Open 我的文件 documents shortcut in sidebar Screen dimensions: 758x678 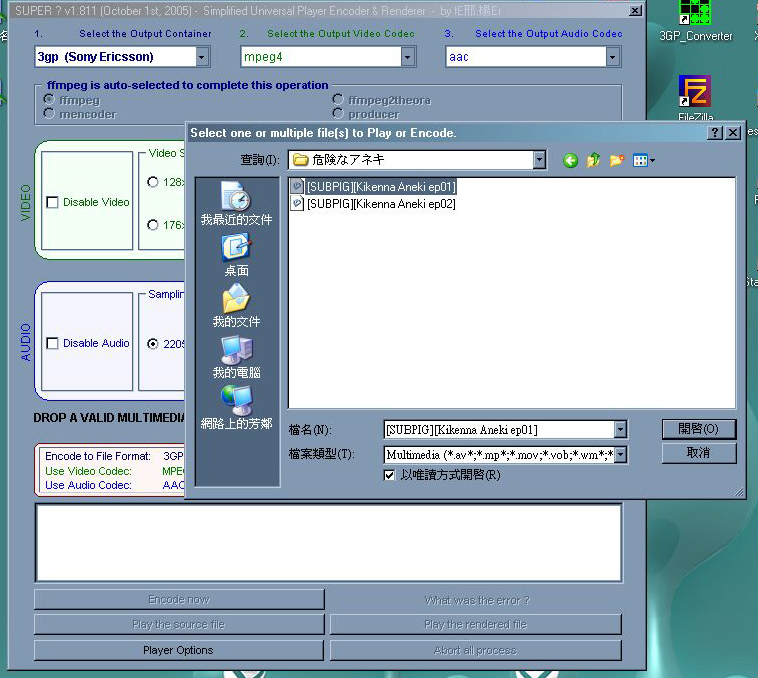pyautogui.click(x=236, y=306)
